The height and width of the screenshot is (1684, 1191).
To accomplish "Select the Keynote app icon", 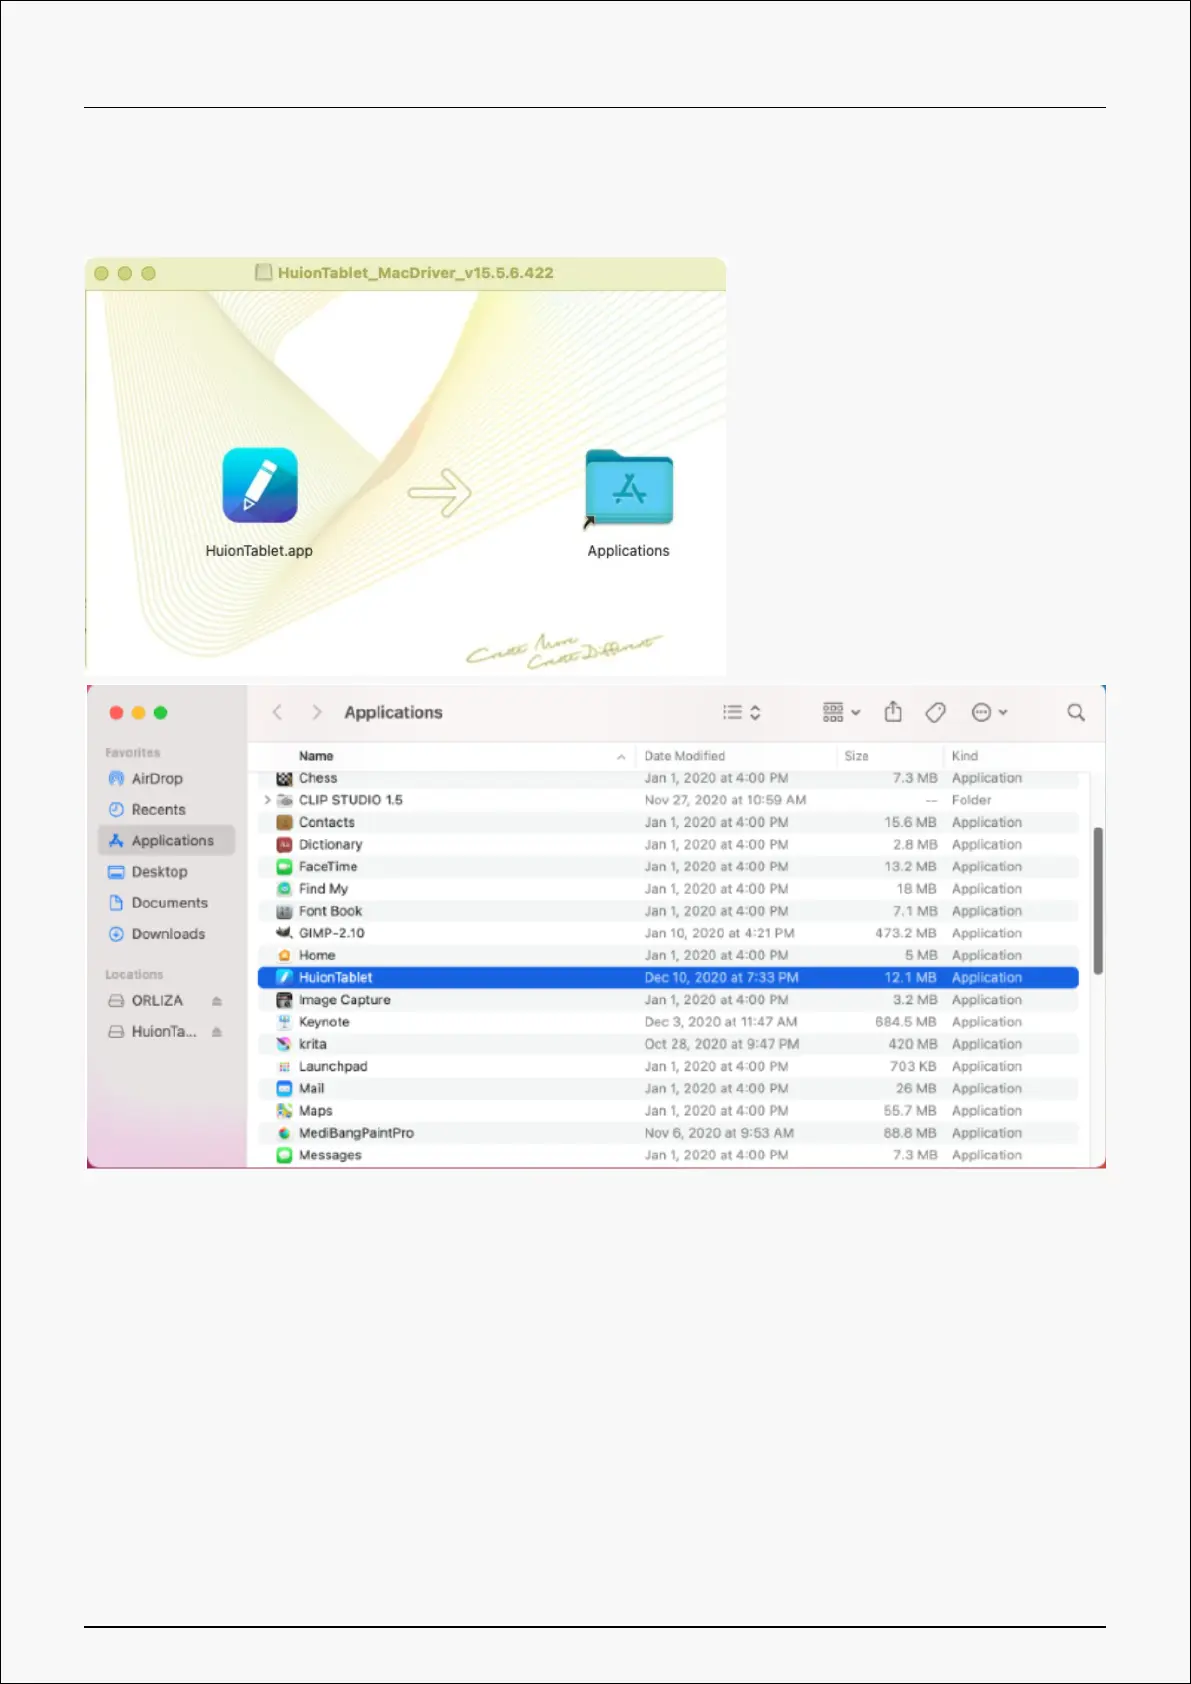I will tap(284, 1022).
